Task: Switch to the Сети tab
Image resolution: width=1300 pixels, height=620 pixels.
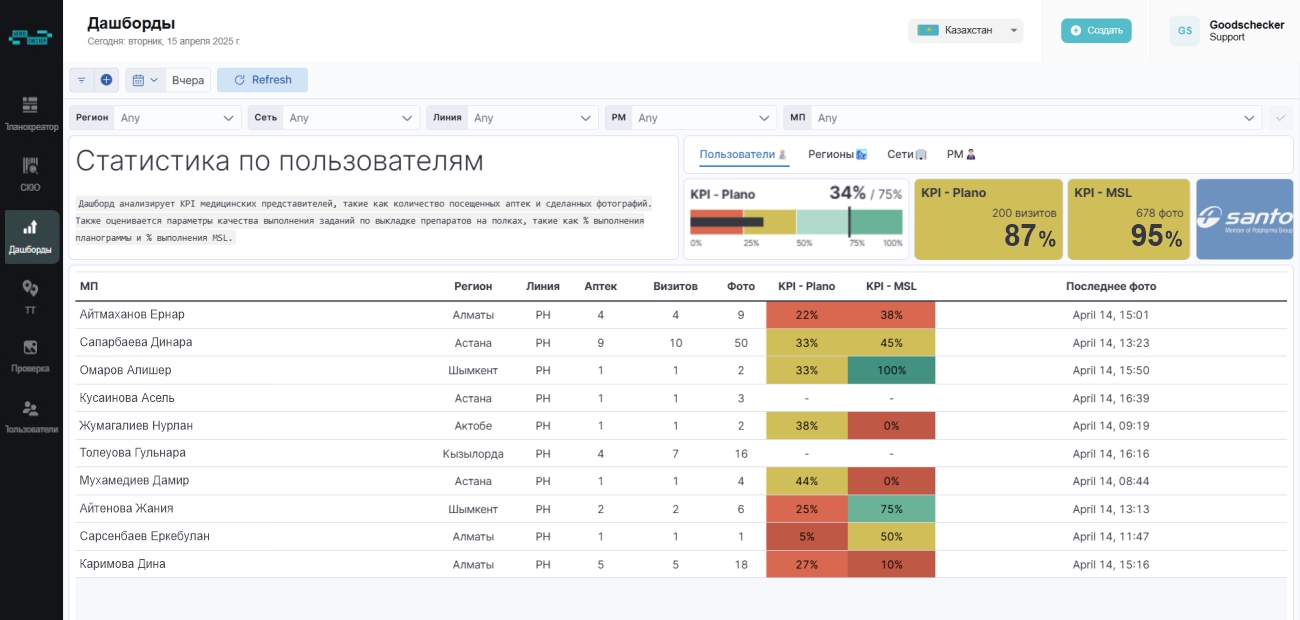Action: pyautogui.click(x=906, y=155)
